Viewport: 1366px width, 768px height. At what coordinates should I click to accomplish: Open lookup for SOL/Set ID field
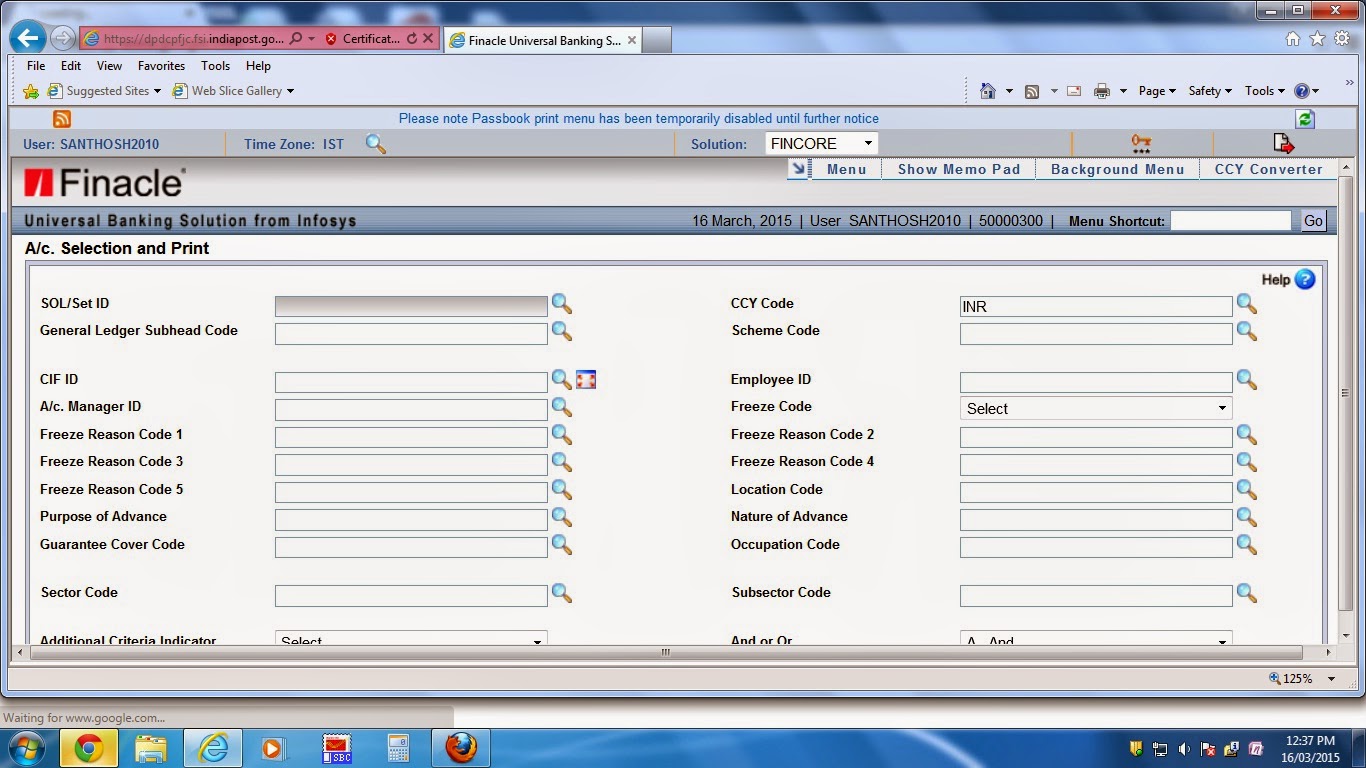562,304
